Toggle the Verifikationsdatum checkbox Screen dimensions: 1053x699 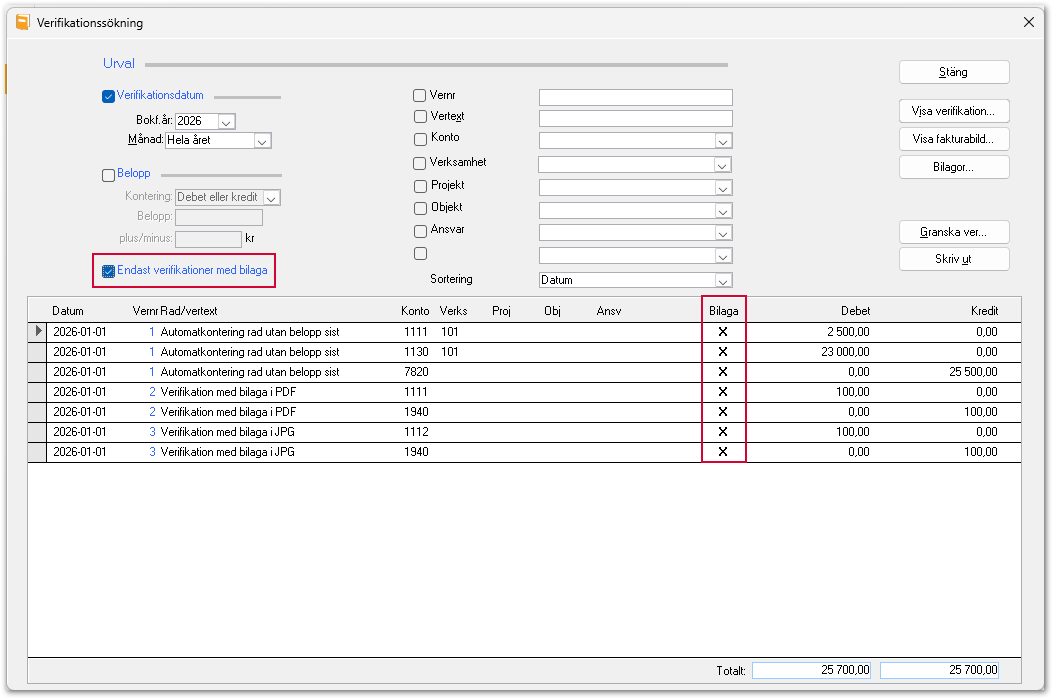108,96
